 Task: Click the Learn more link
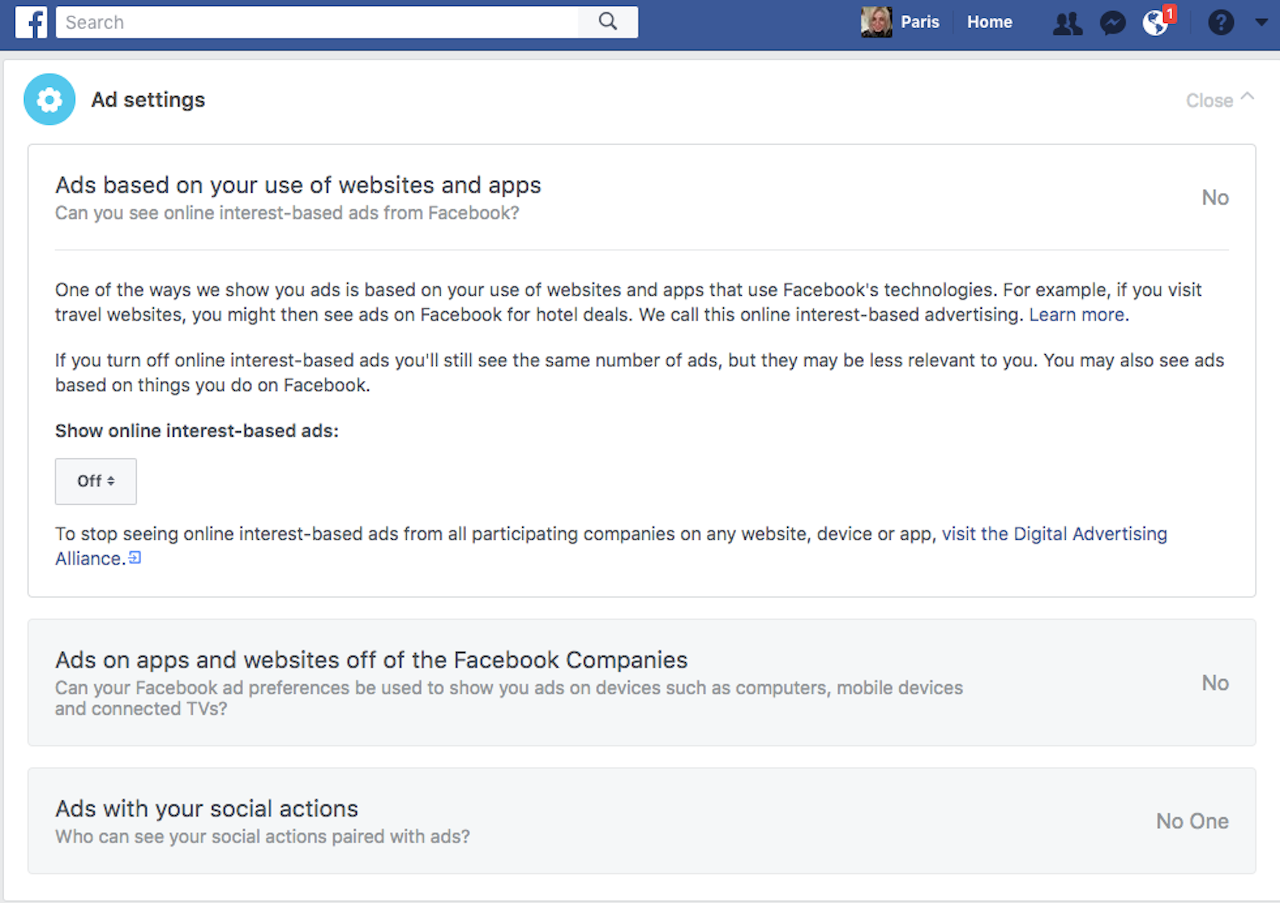(1077, 314)
